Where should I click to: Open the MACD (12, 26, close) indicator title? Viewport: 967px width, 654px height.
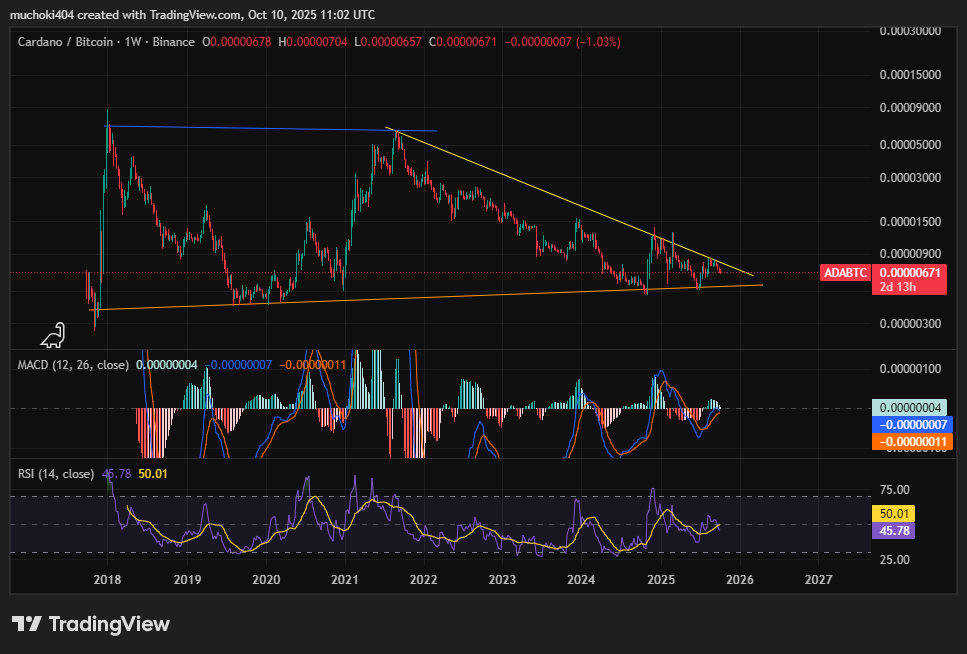click(x=73, y=365)
